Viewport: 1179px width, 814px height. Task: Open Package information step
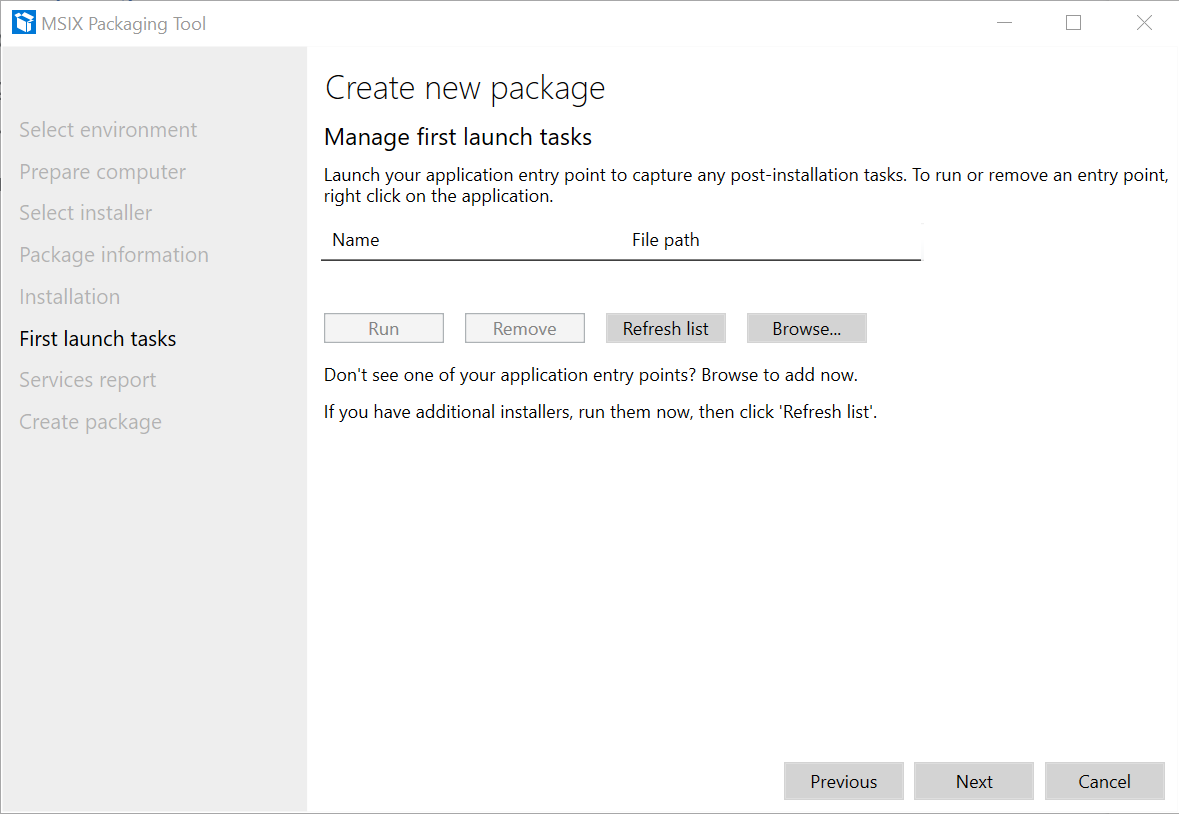pos(114,255)
